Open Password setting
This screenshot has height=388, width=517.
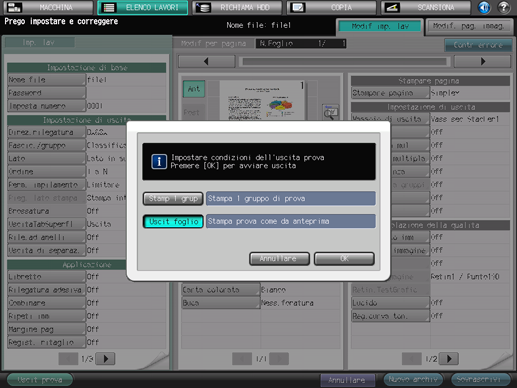46,93
